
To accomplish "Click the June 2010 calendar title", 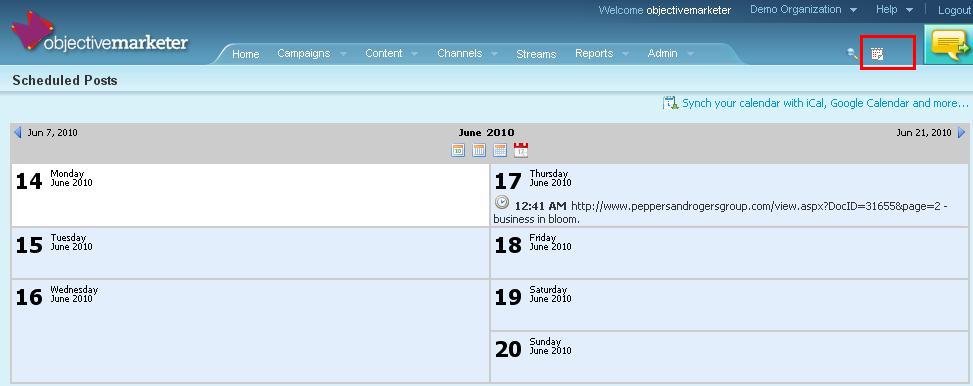I will 486,132.
